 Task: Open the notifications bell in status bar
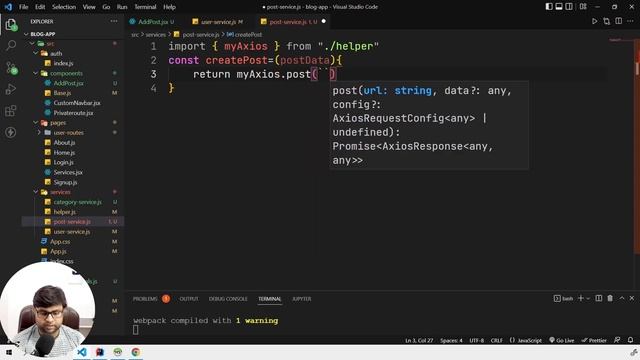[x=631, y=340]
